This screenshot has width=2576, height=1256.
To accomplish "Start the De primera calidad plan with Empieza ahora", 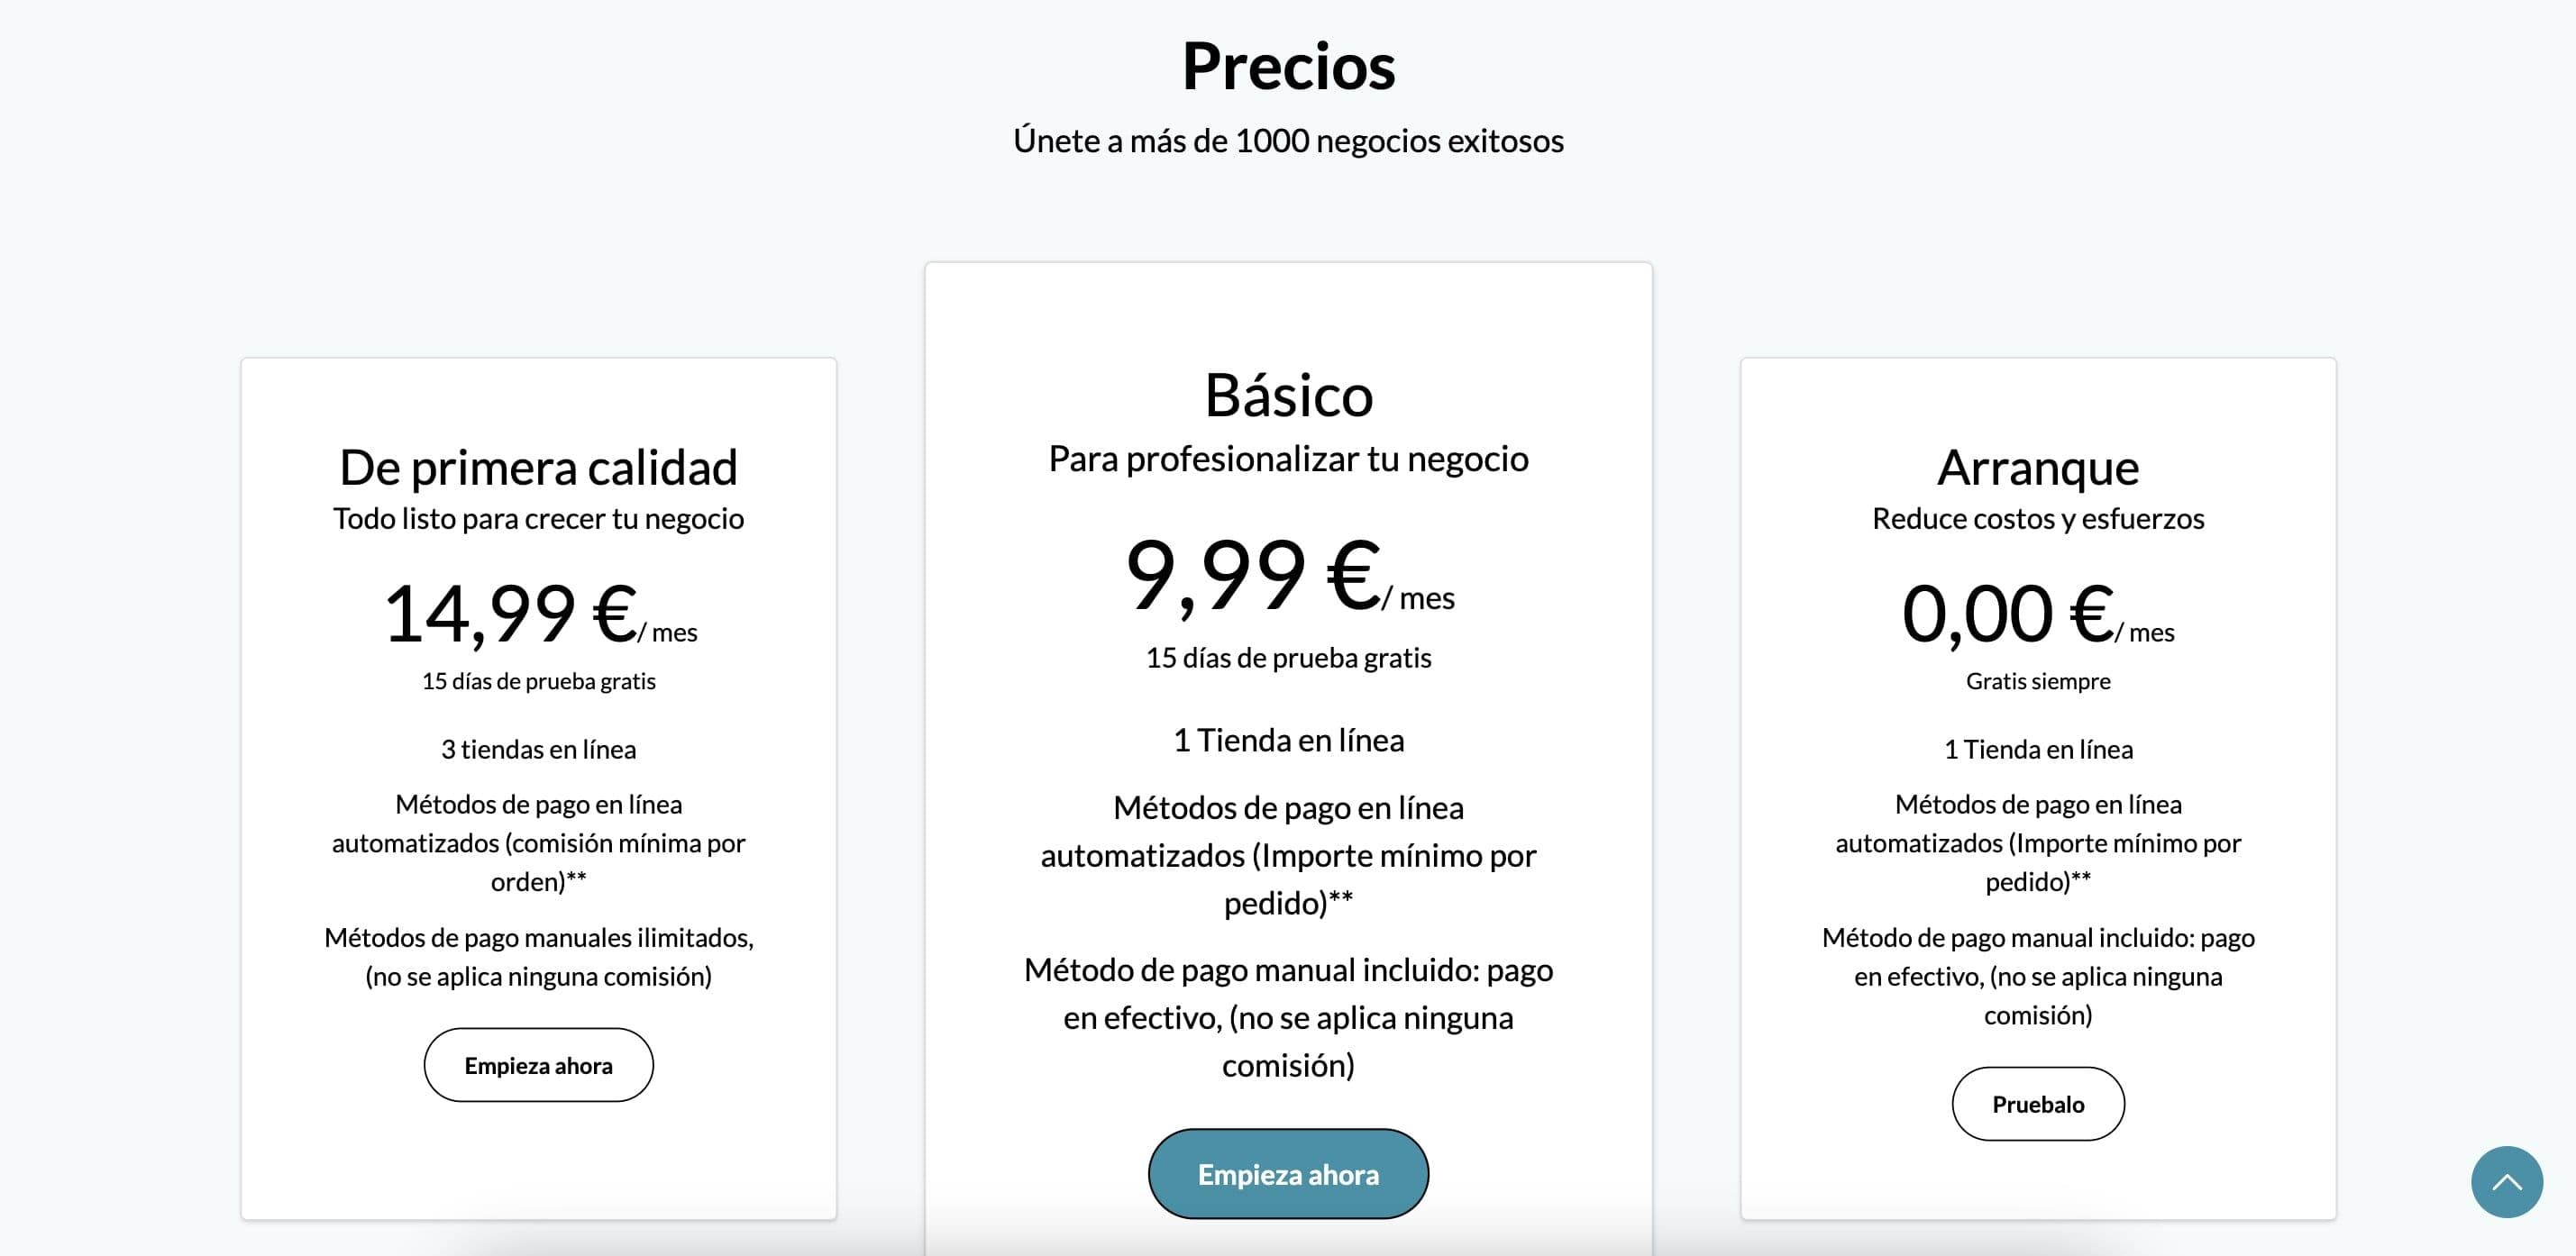I will pyautogui.click(x=538, y=1065).
